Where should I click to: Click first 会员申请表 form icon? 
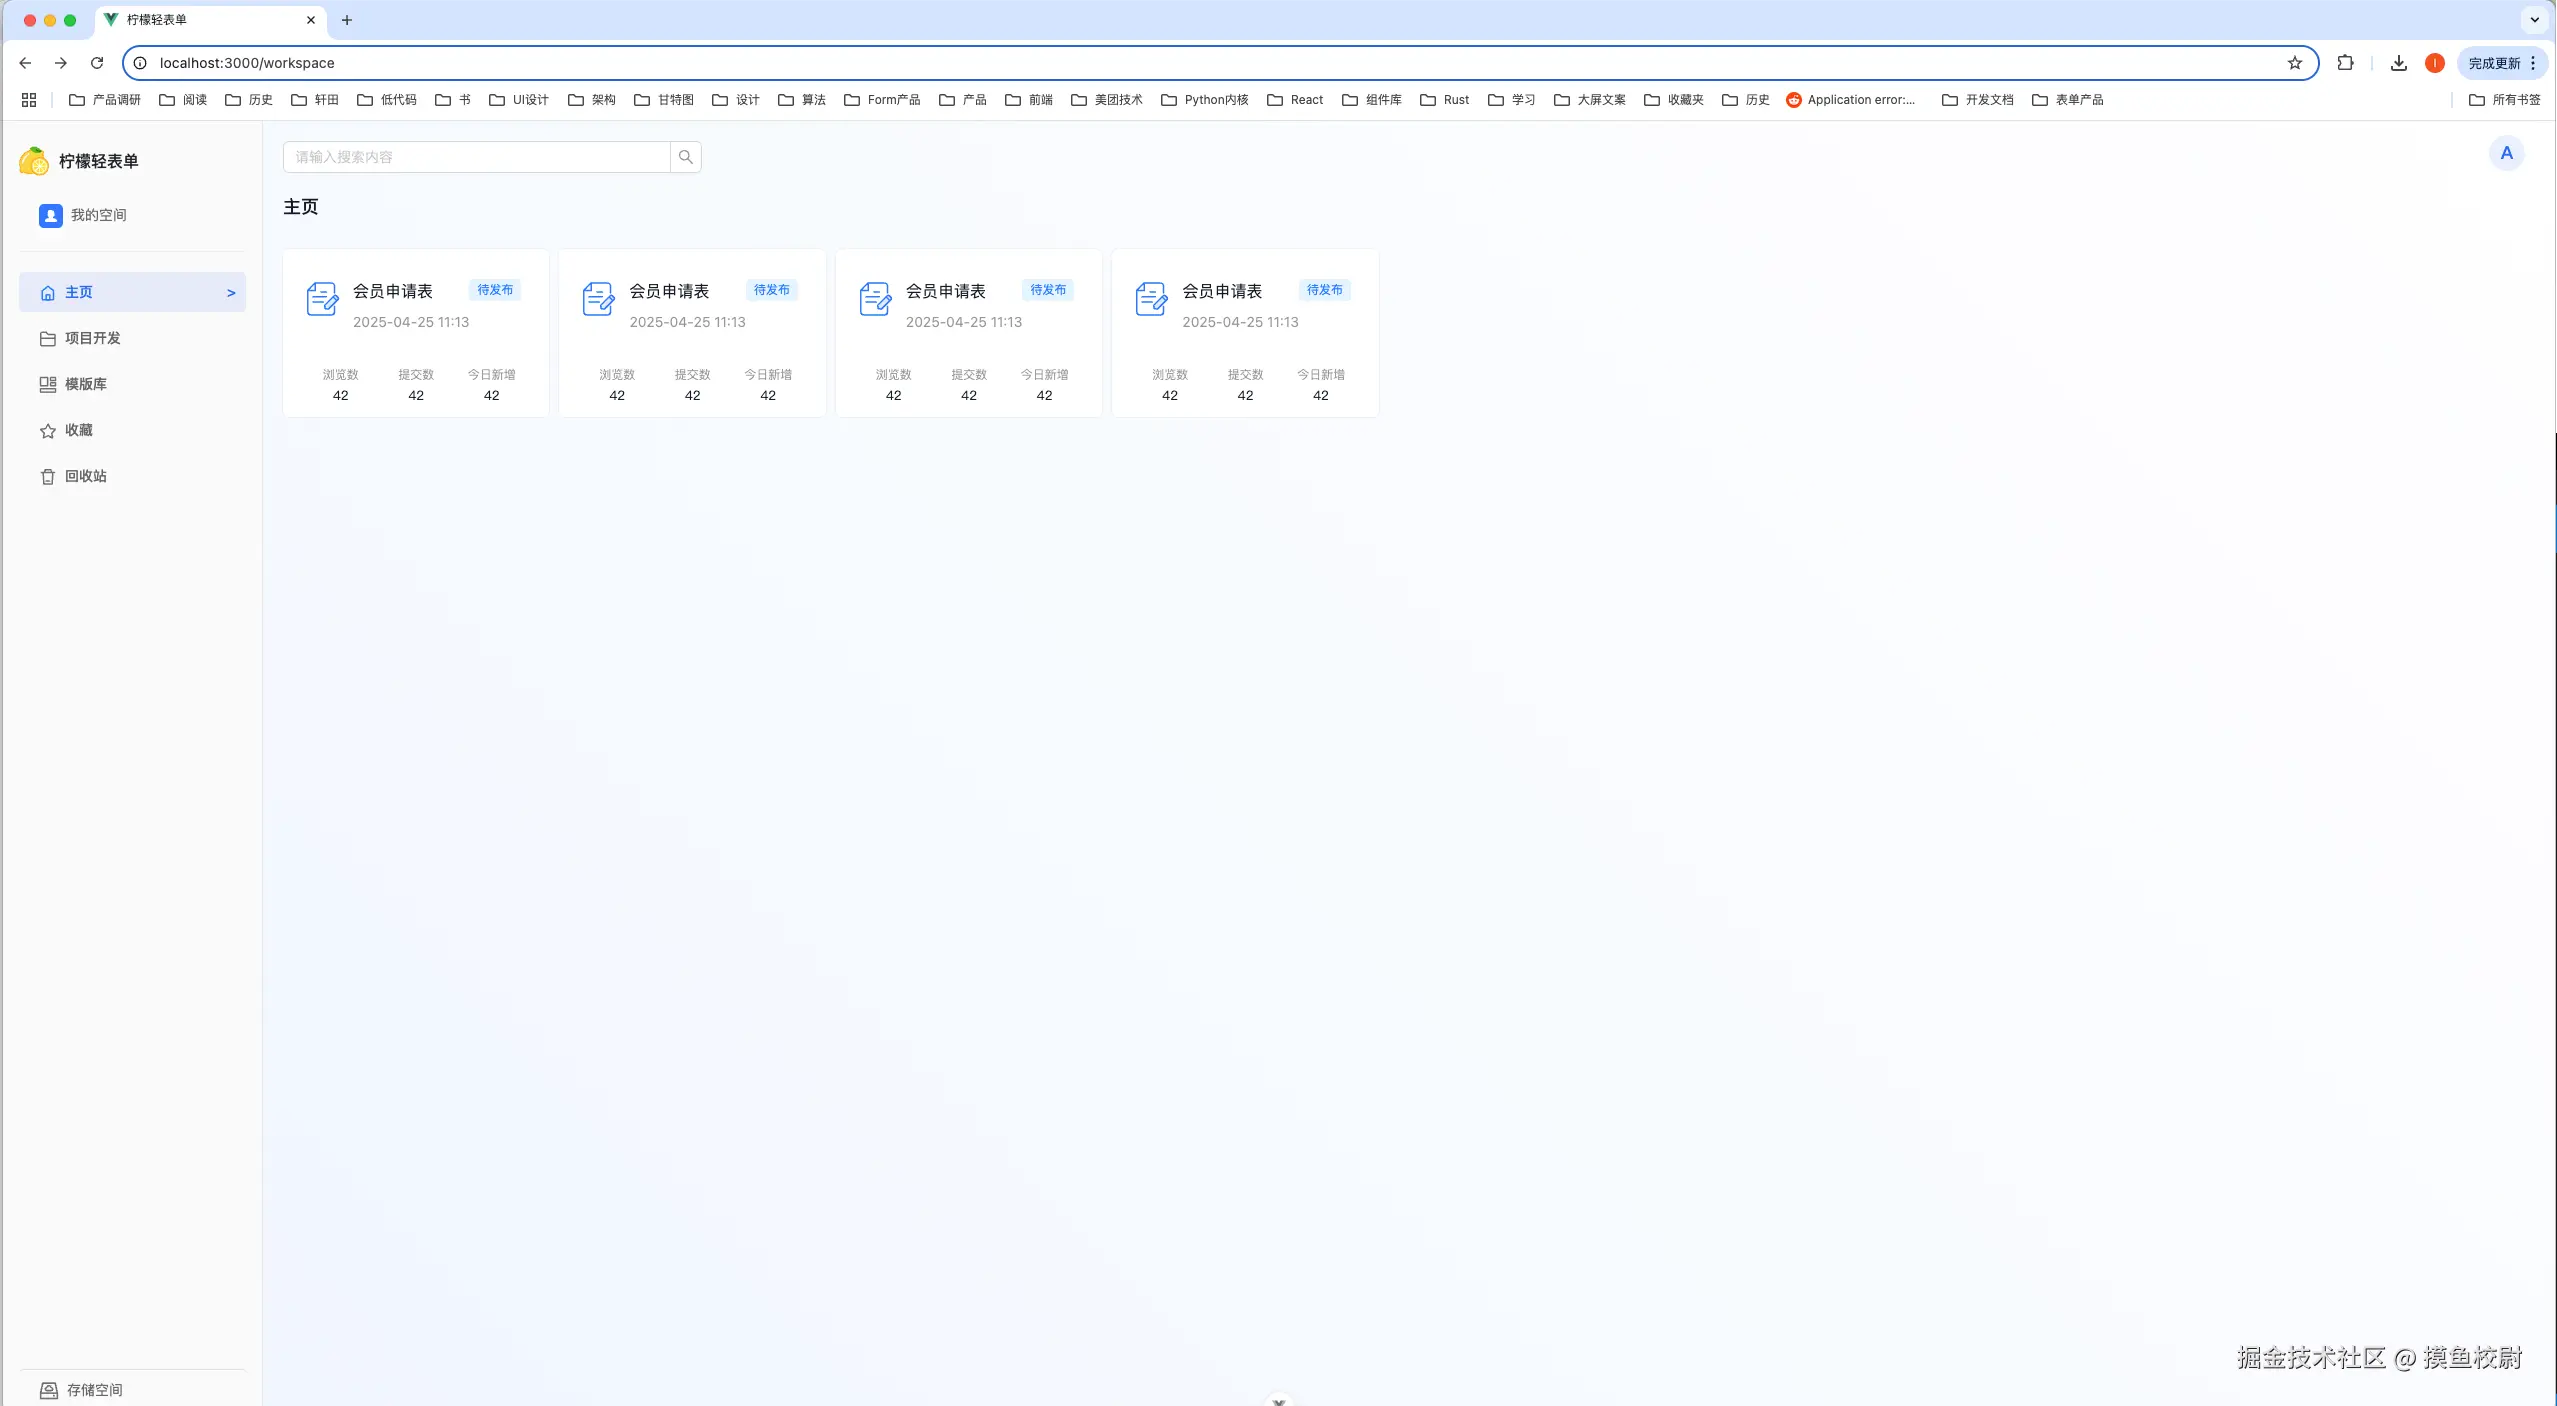(322, 298)
